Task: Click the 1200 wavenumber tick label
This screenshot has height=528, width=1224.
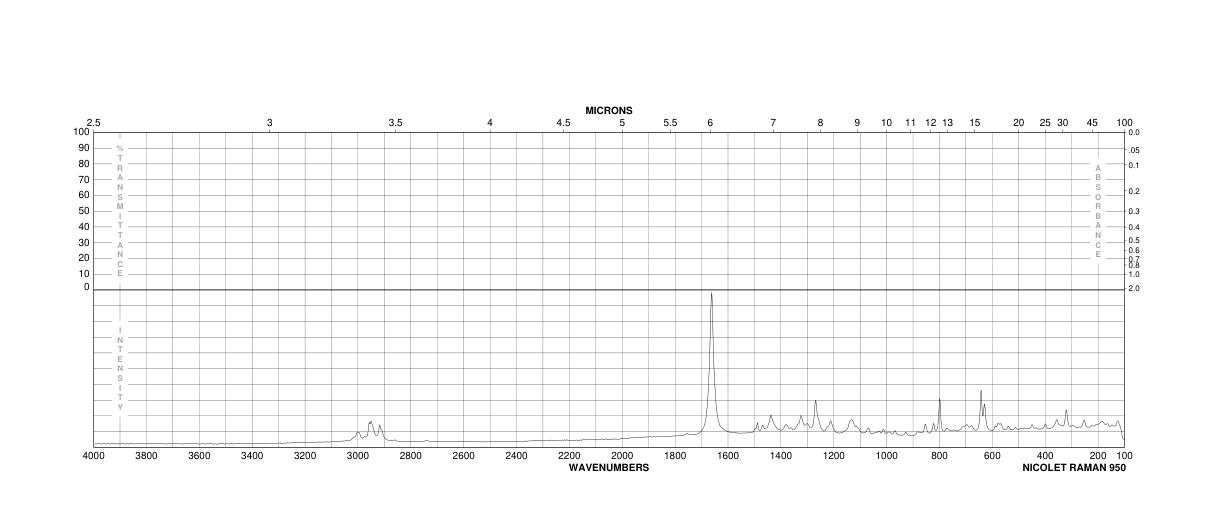Action: [834, 456]
